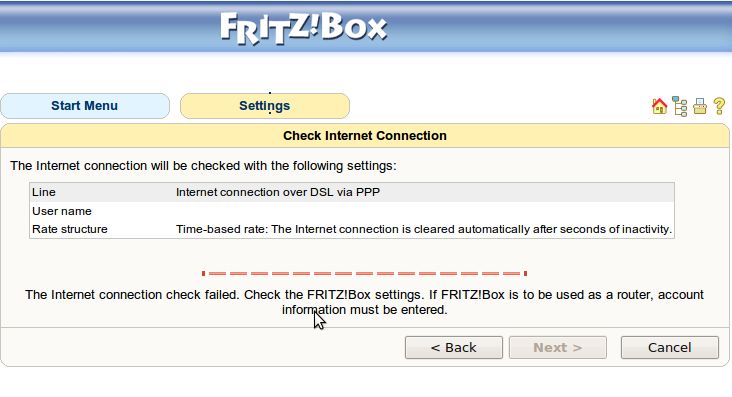Click the 'will be checked' intro sentence

point(203,166)
